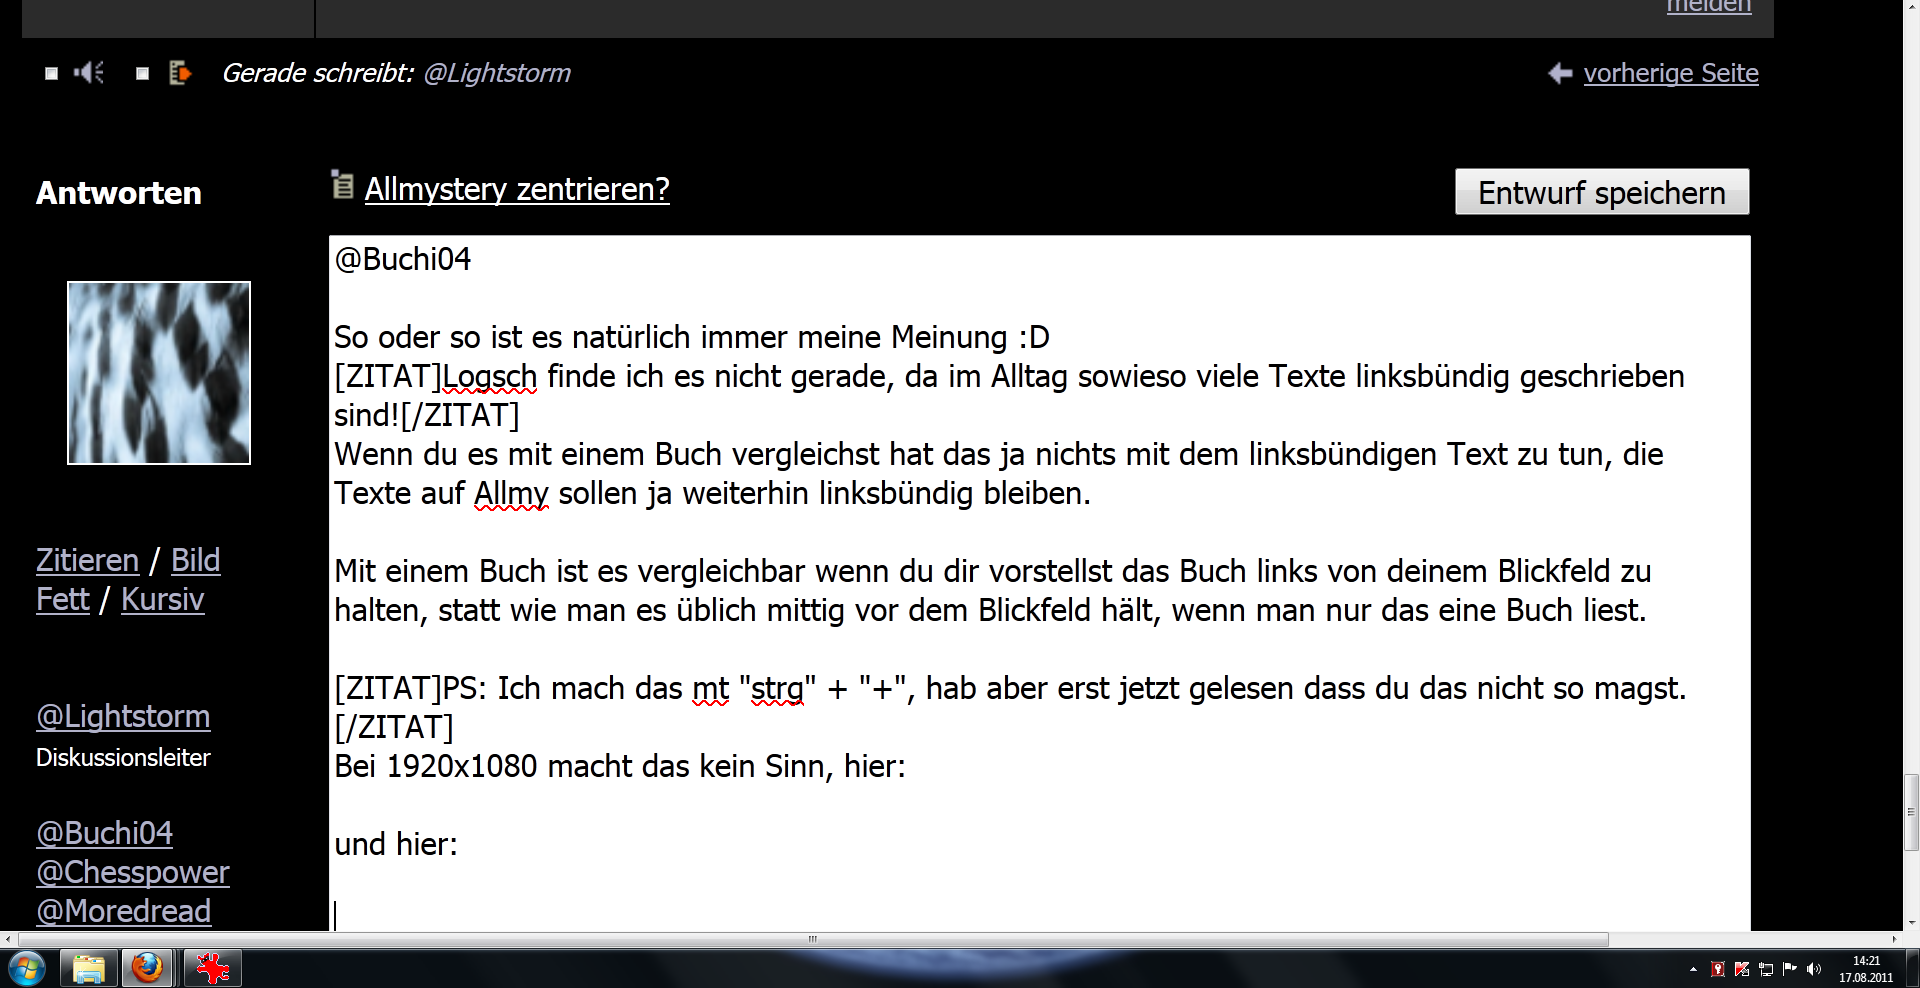
Task: Click the line 'und hier:' in textarea
Action: coord(396,845)
